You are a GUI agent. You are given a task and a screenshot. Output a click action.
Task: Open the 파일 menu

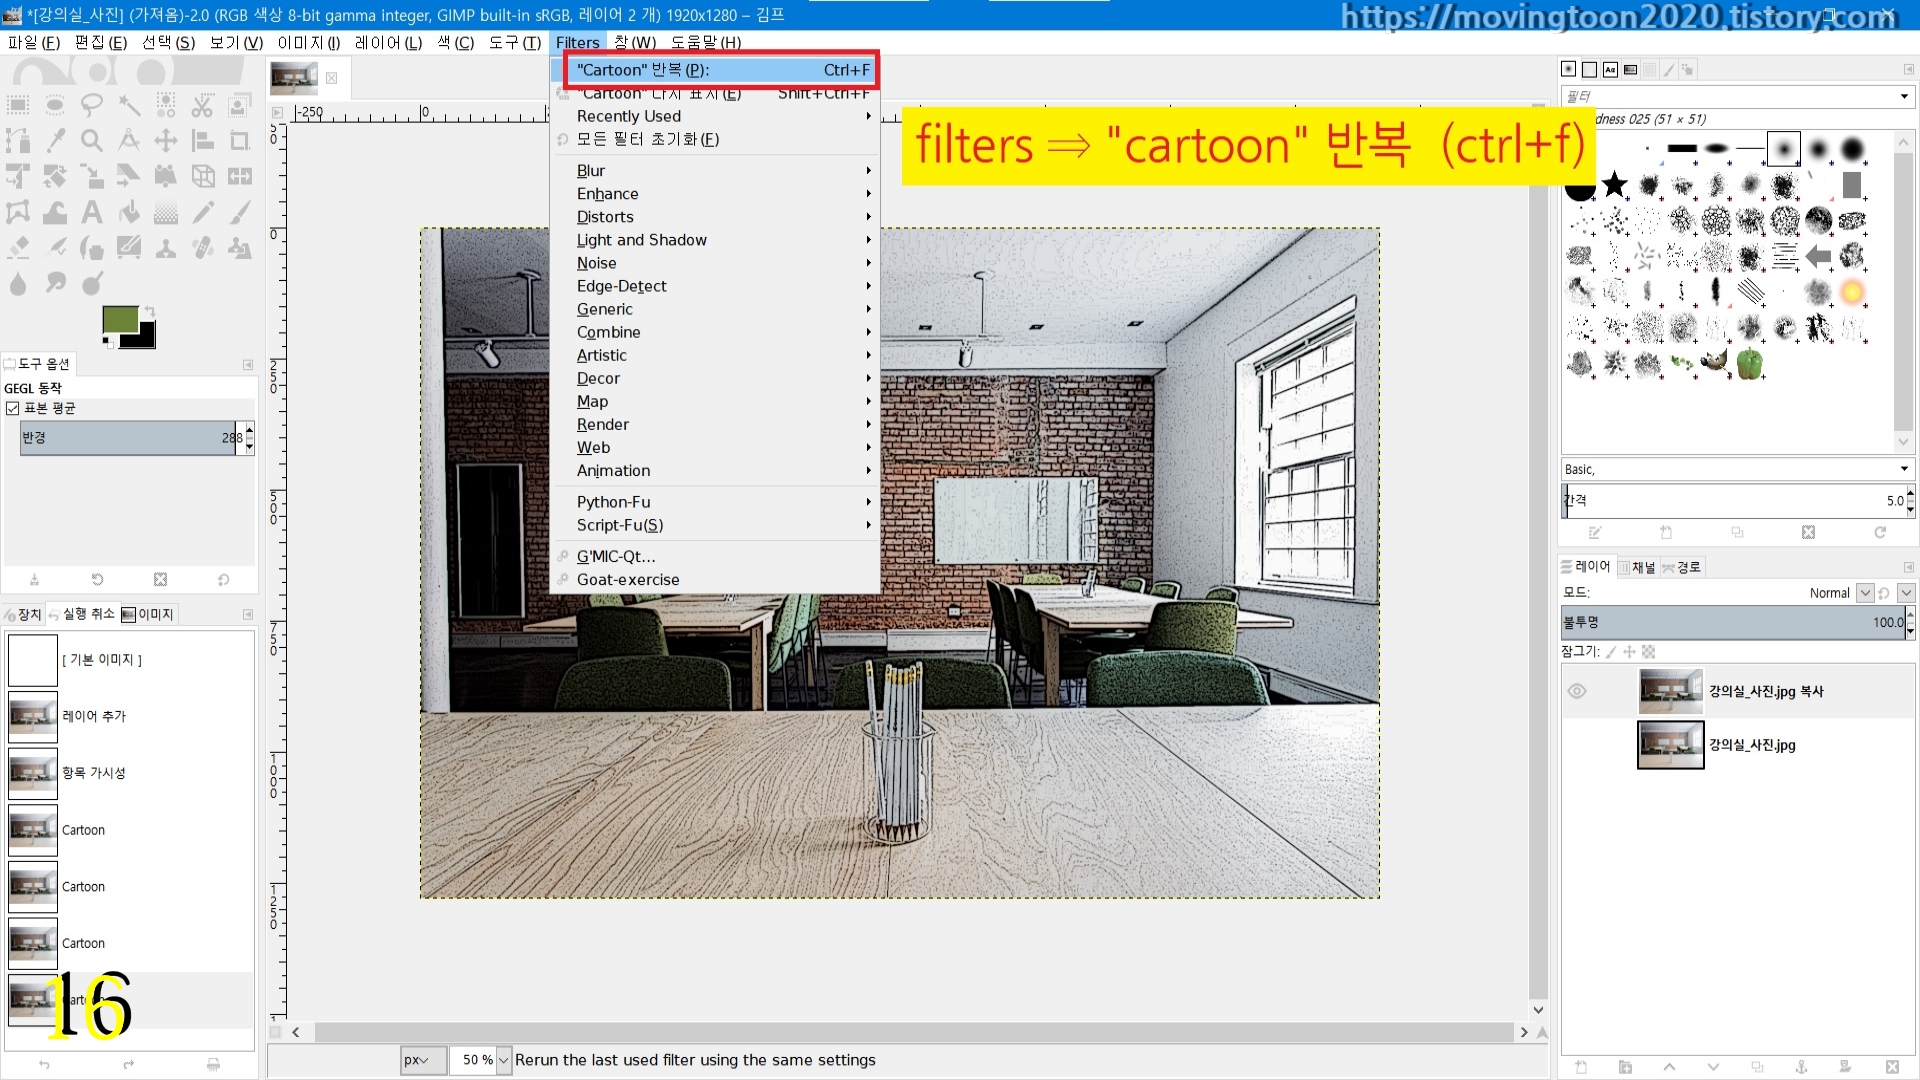[34, 42]
